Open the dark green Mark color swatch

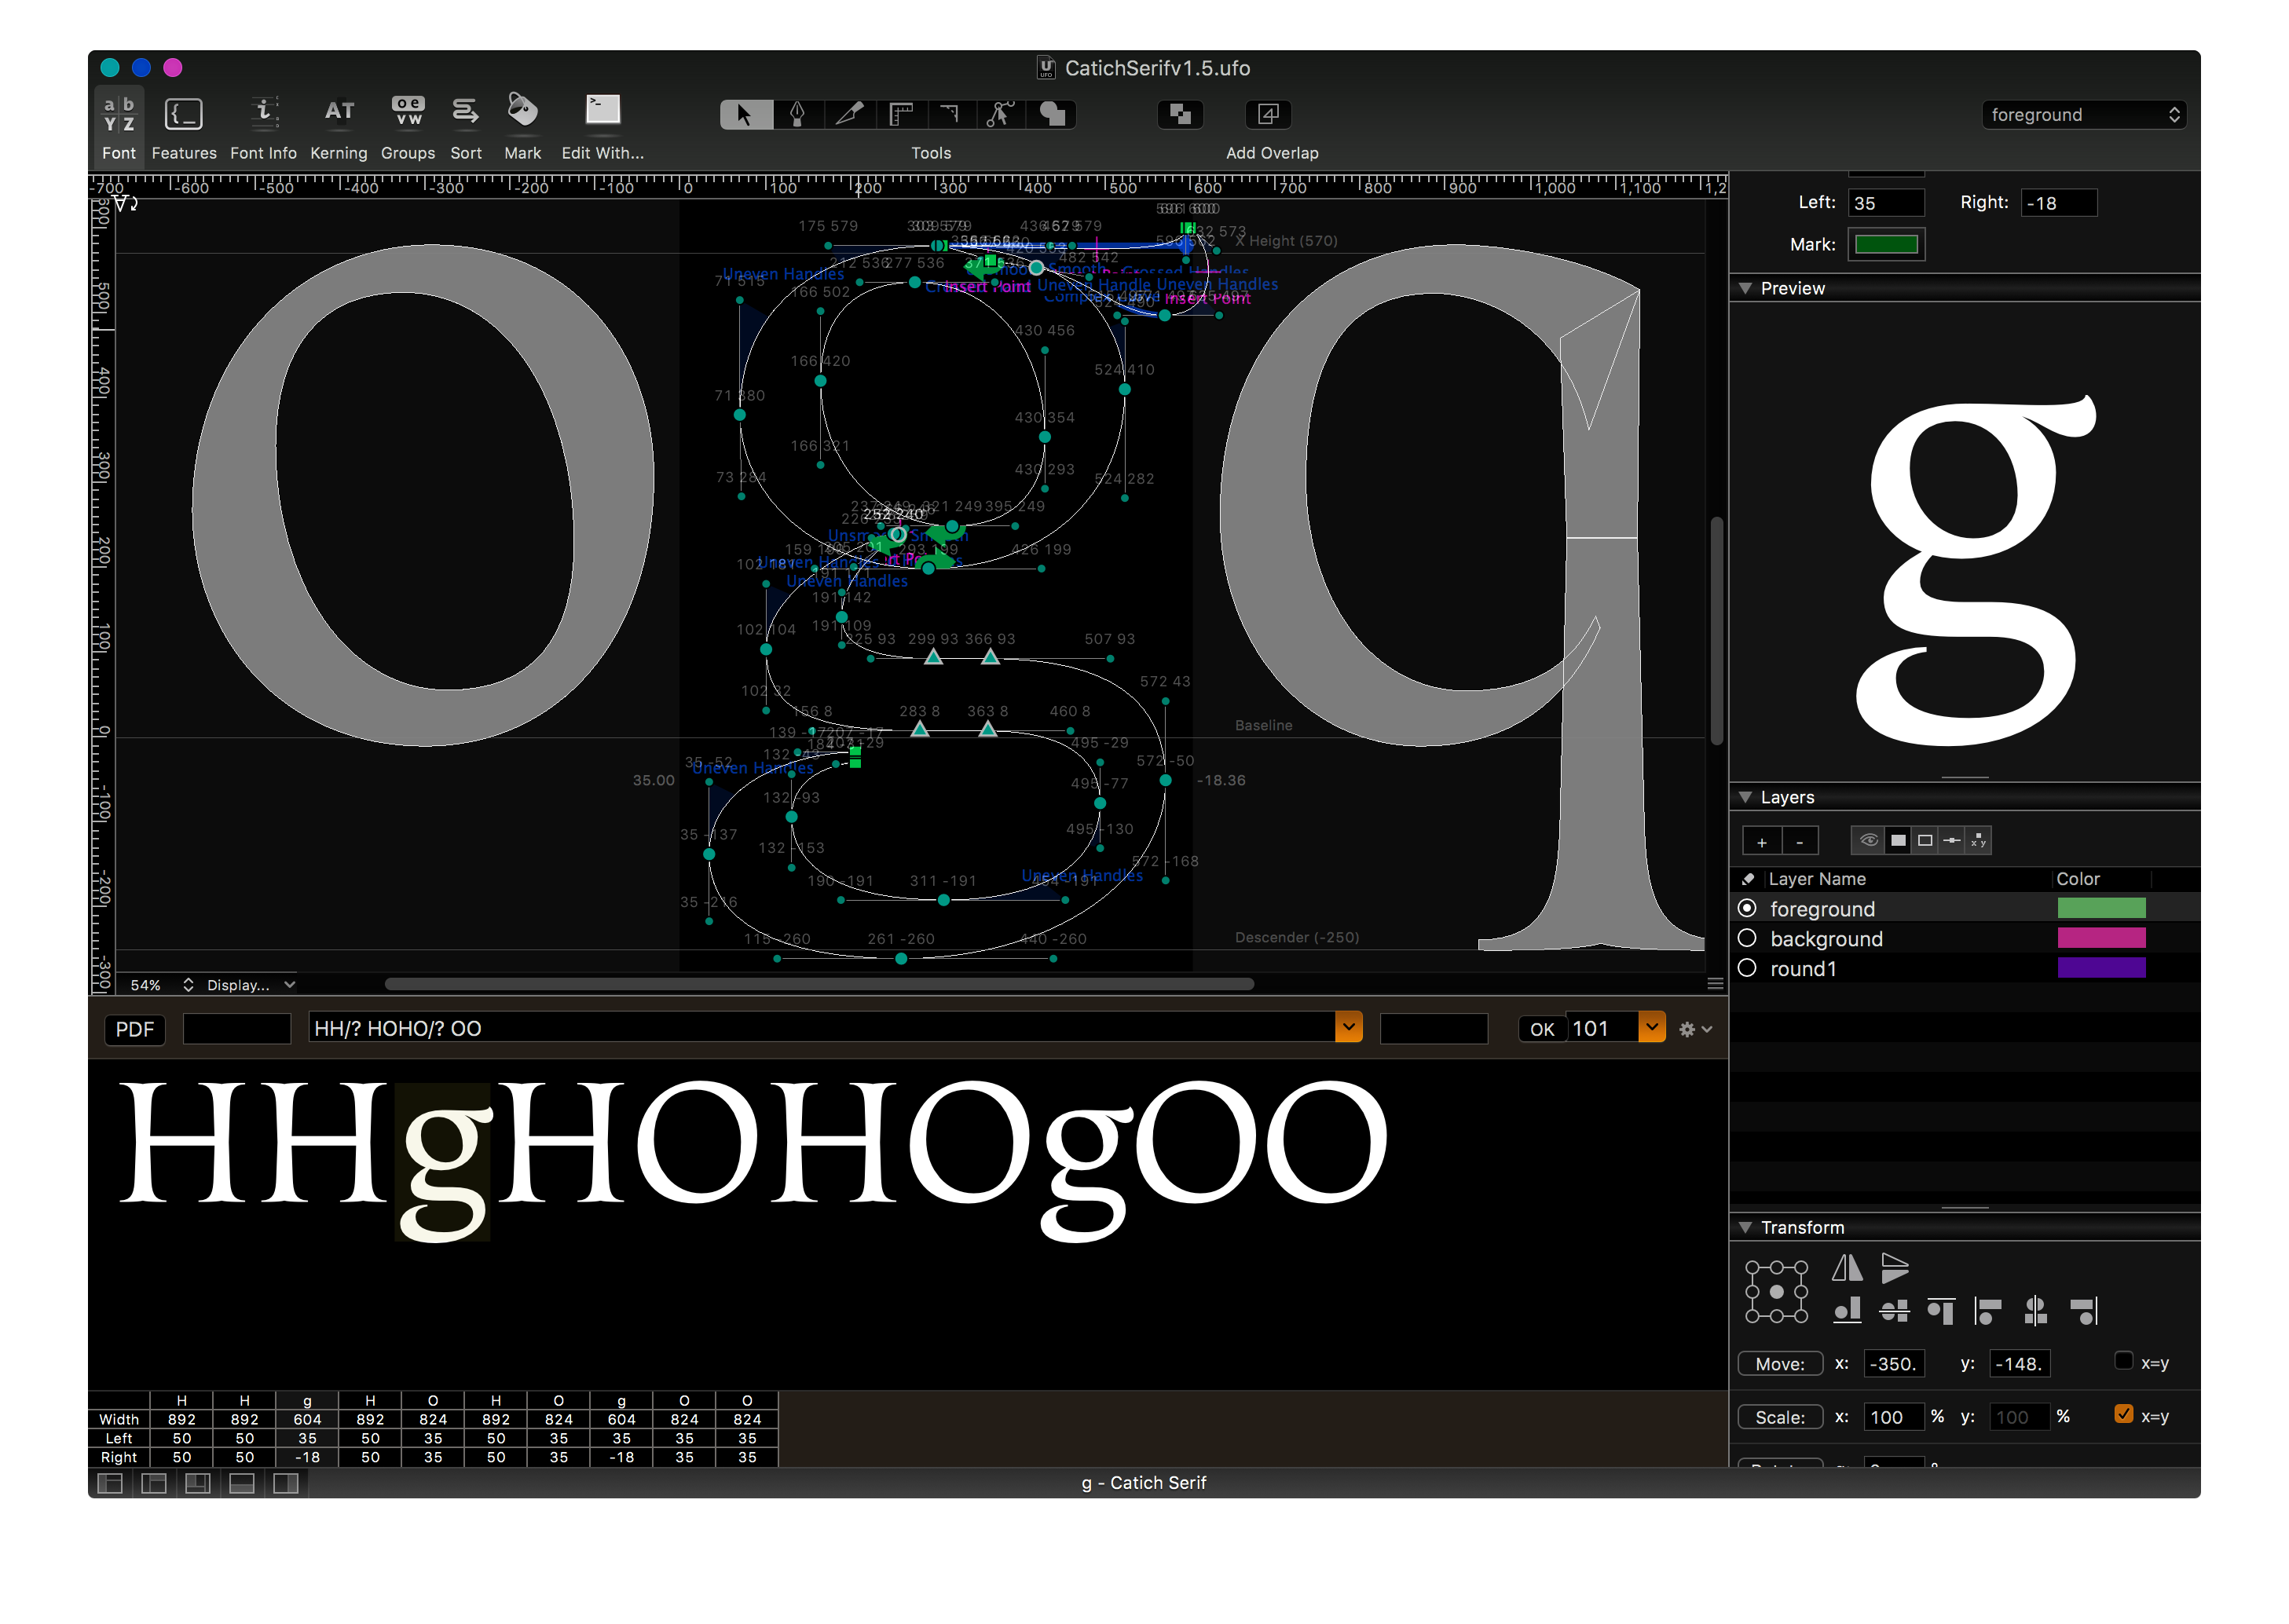1886,245
